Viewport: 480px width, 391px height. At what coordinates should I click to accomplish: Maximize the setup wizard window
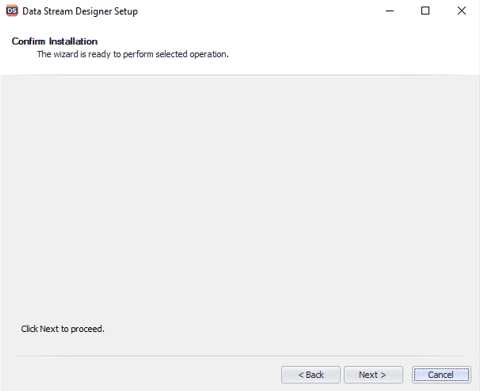425,11
